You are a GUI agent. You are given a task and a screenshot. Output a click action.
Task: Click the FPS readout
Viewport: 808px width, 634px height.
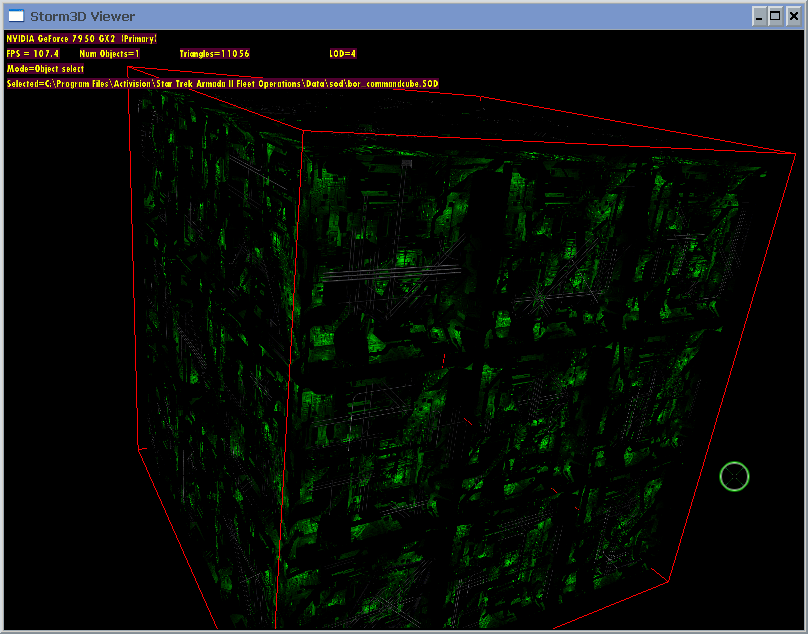click(33, 53)
